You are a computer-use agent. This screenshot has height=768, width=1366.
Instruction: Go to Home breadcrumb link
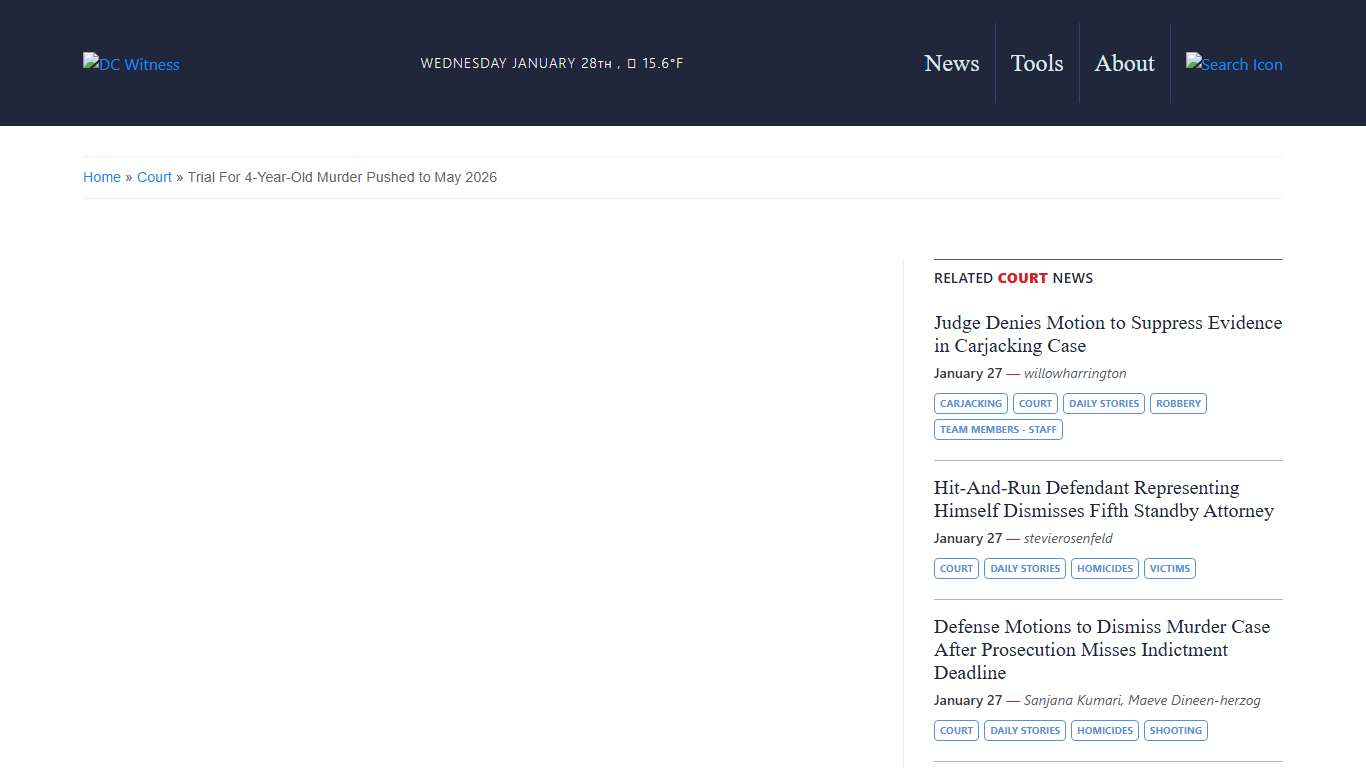pos(102,177)
